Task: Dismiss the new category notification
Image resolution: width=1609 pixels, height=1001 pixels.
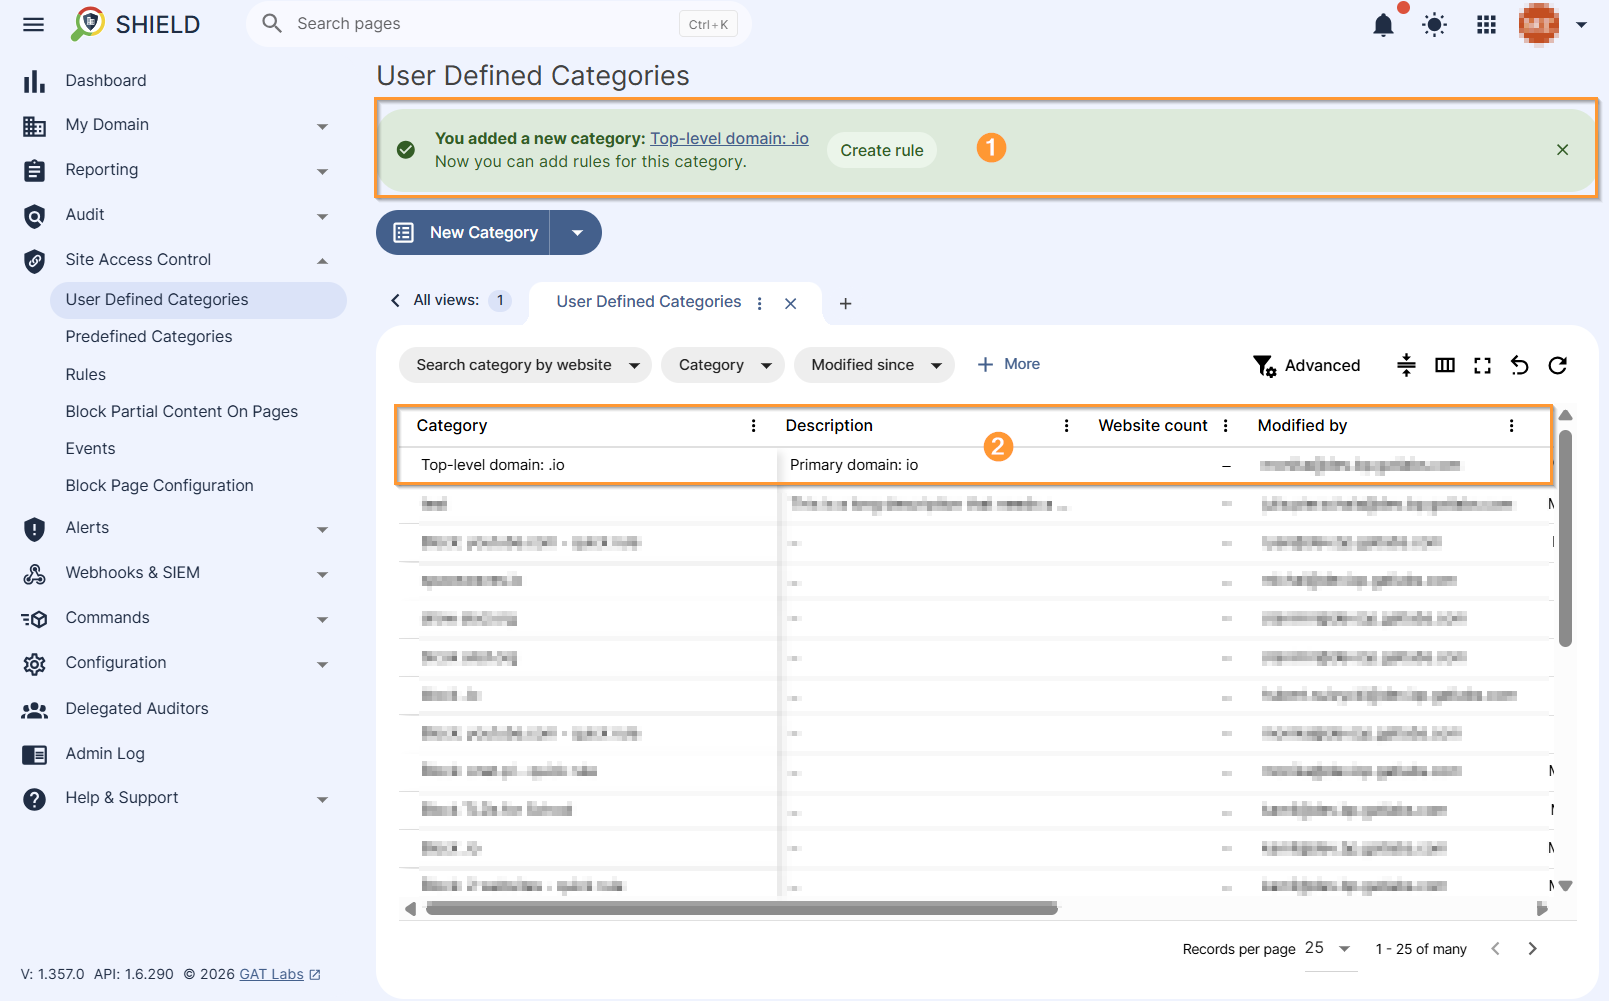Action: [x=1562, y=150]
